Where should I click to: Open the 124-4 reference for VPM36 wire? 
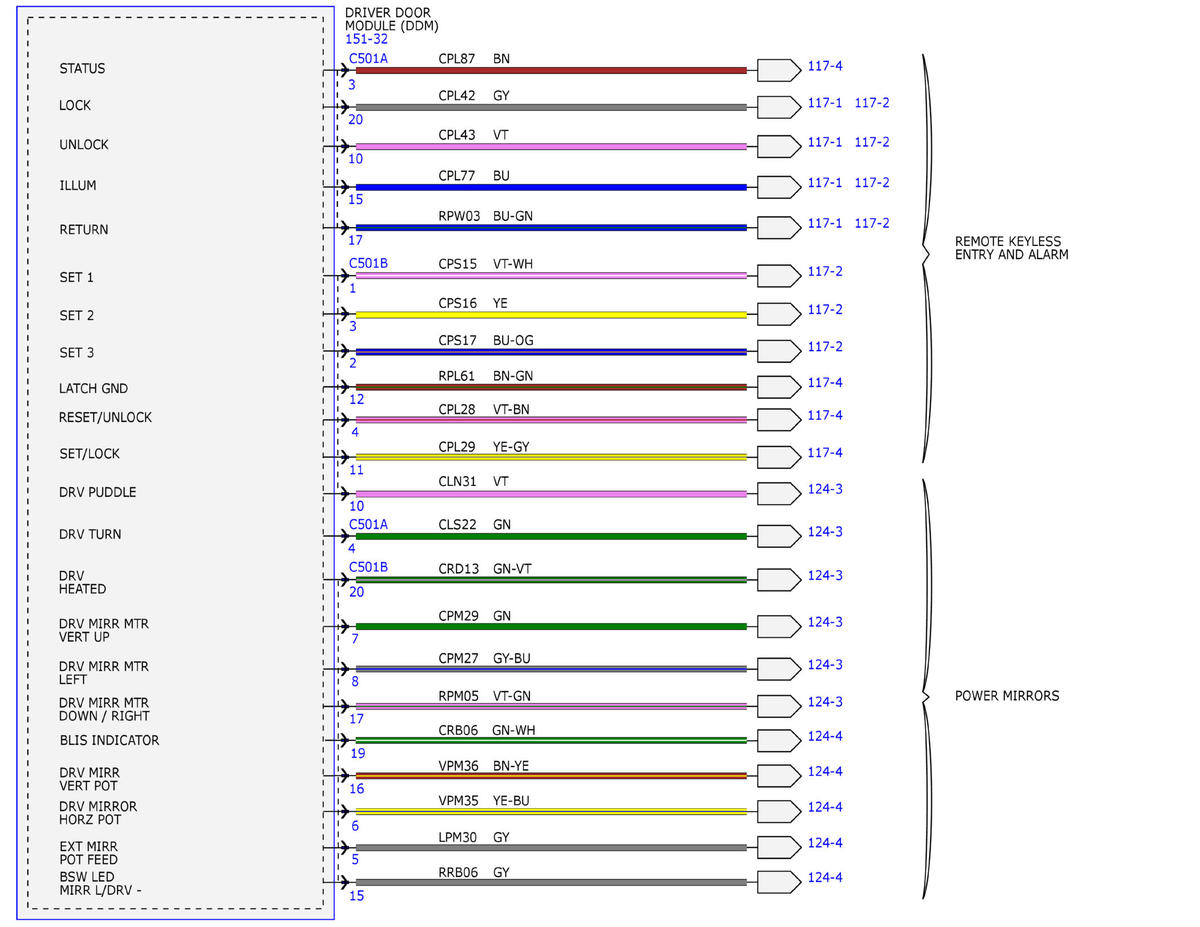(825, 772)
